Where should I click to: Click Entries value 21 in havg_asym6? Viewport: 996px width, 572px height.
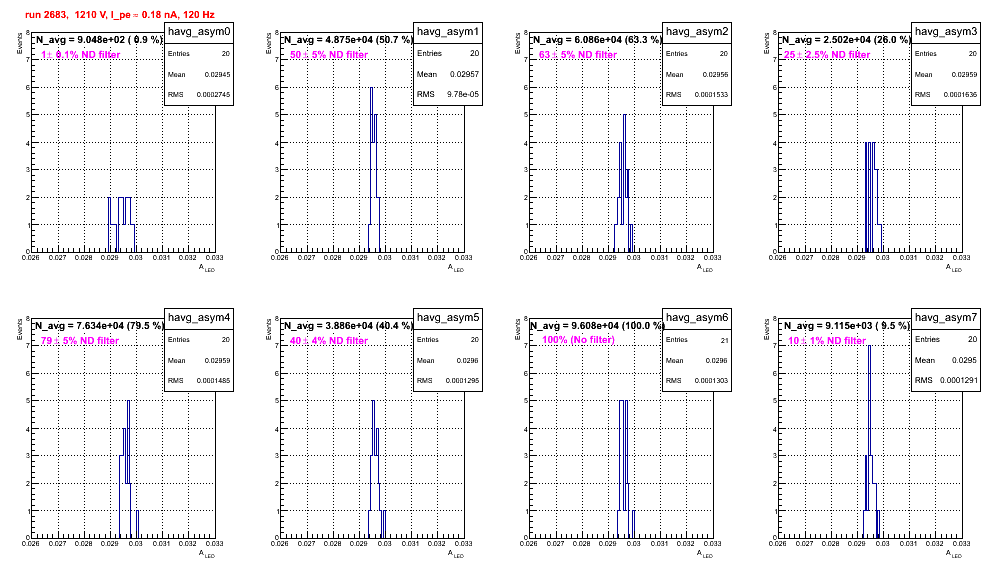[x=724, y=340]
